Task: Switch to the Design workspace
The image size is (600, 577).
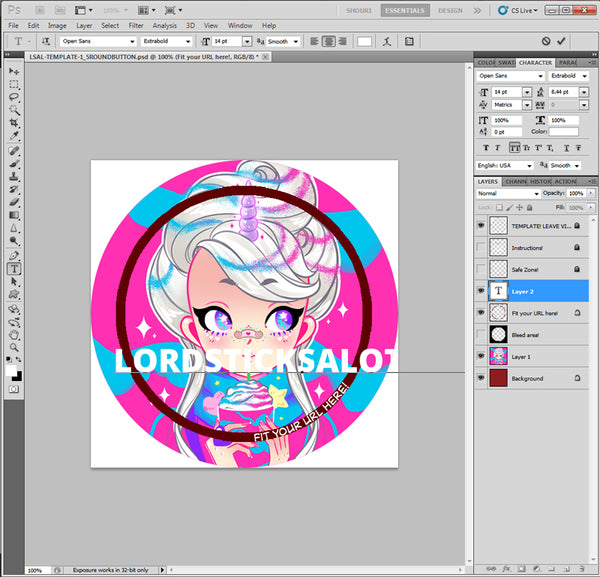Action: coord(451,10)
